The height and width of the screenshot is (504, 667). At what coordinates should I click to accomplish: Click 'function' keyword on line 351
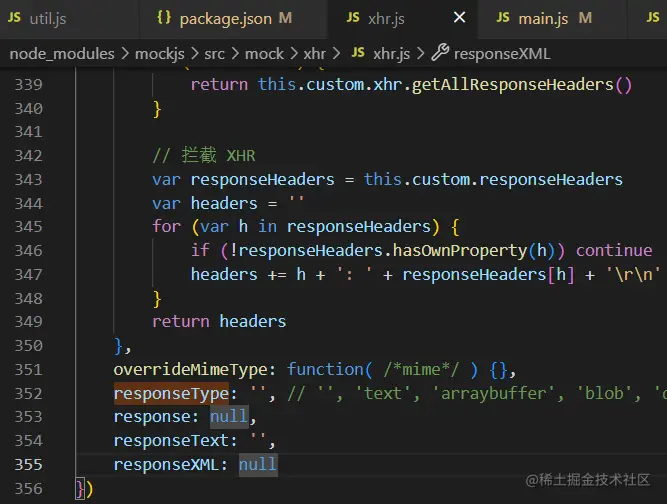325,370
